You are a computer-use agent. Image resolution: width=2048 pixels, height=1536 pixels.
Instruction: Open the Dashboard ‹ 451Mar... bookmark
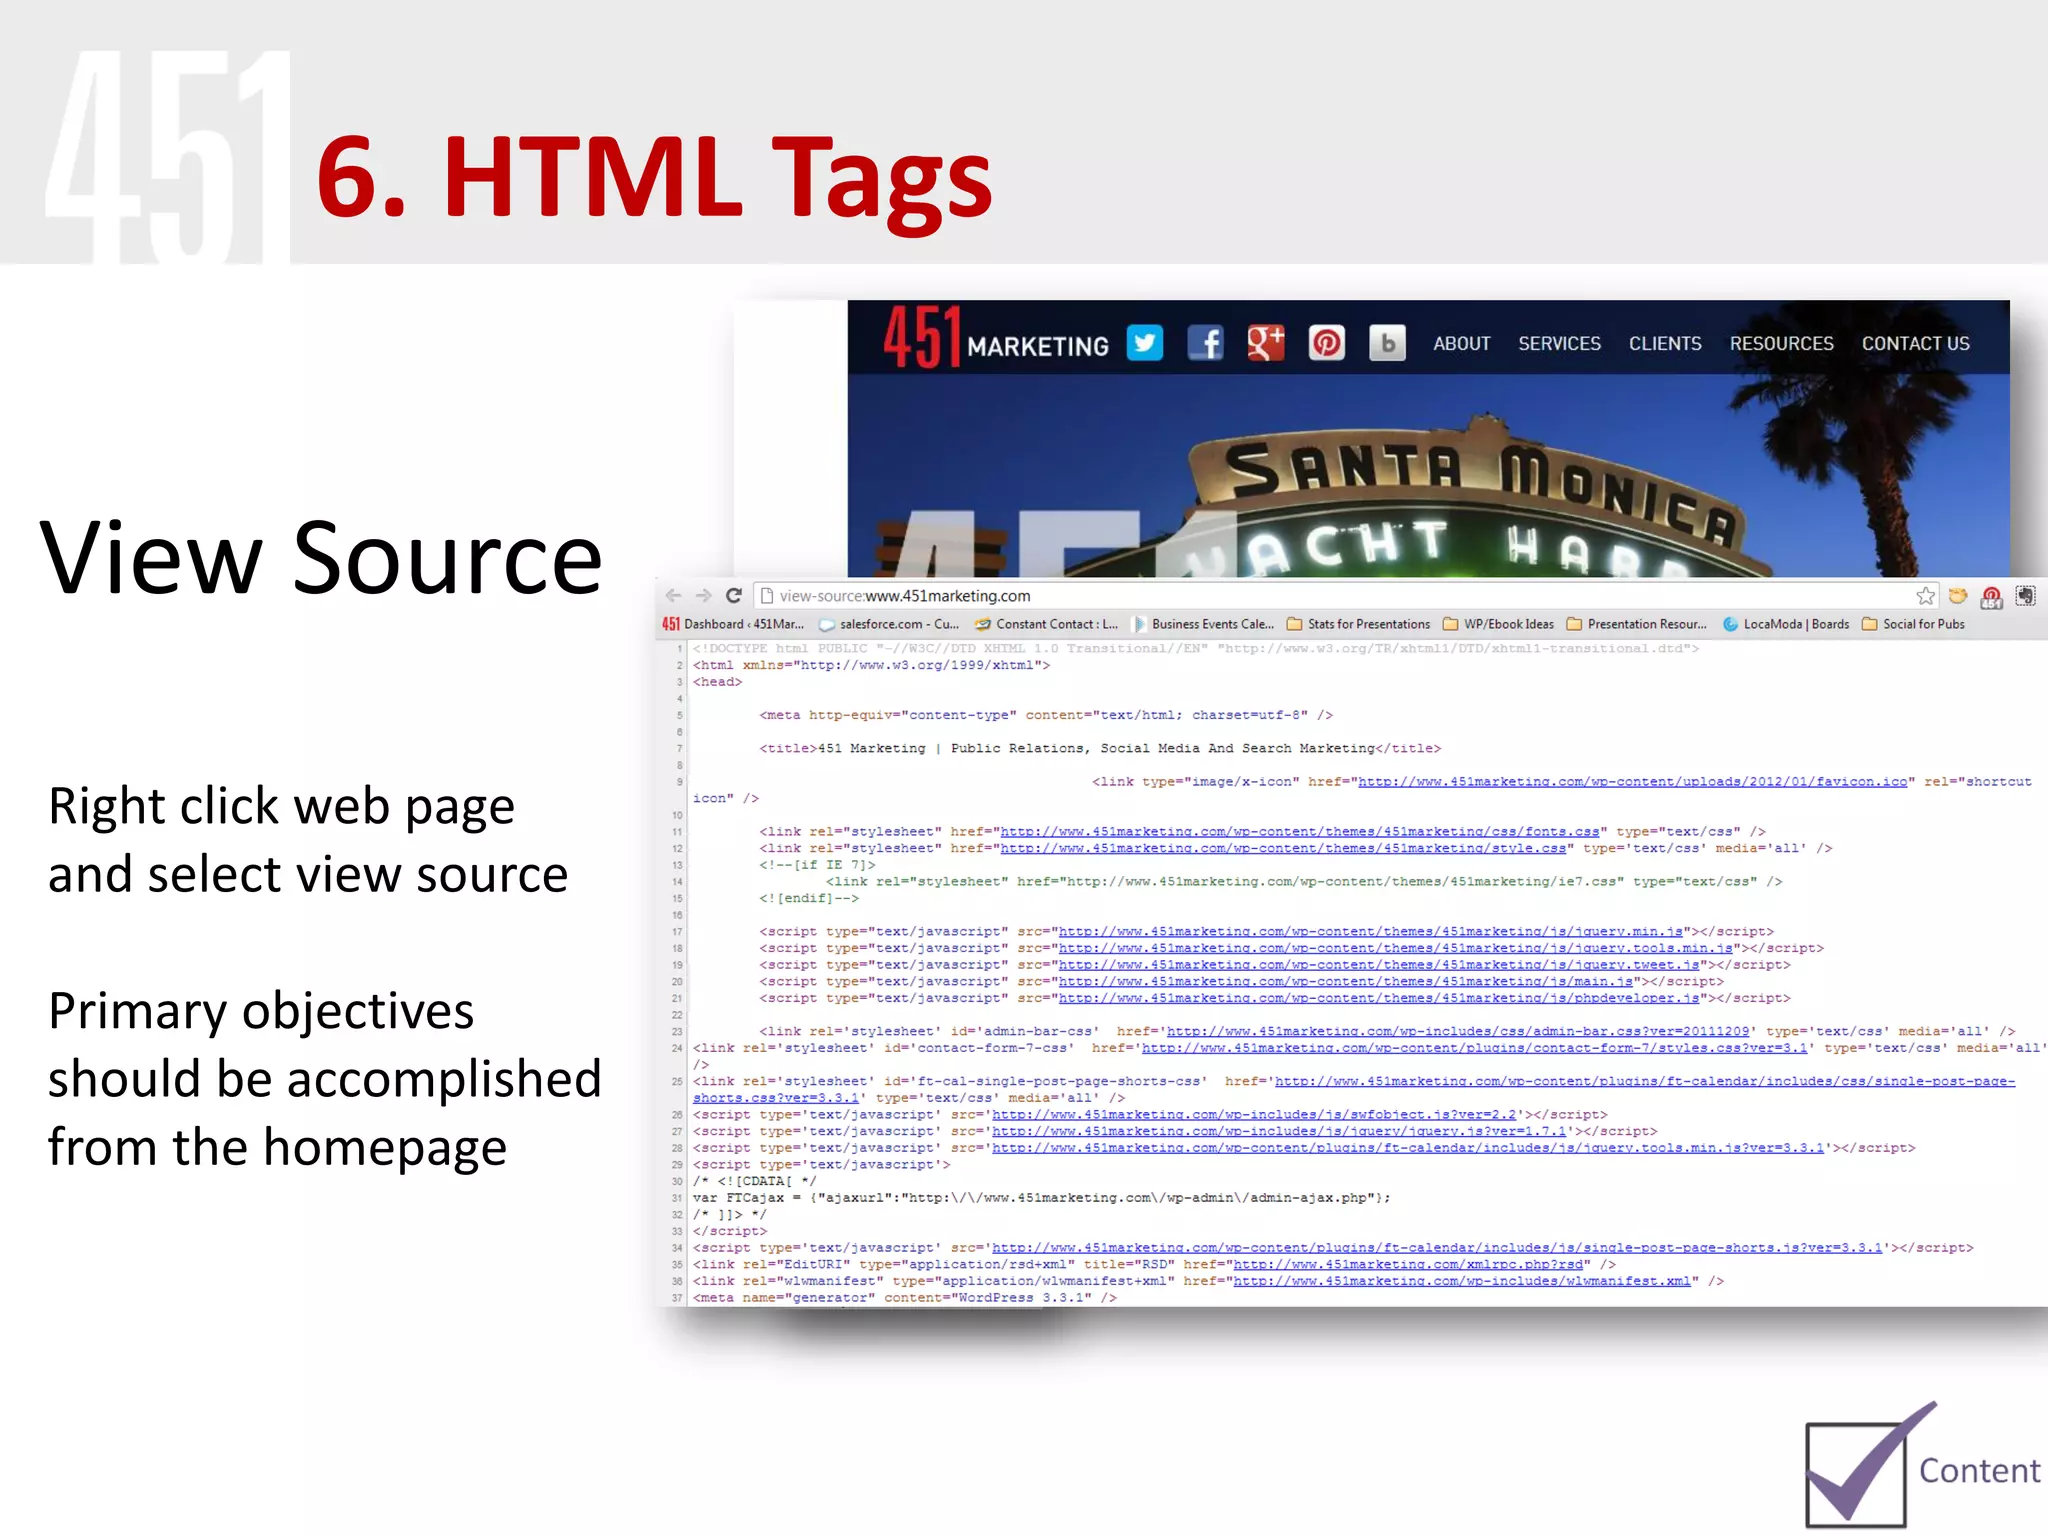coord(733,624)
